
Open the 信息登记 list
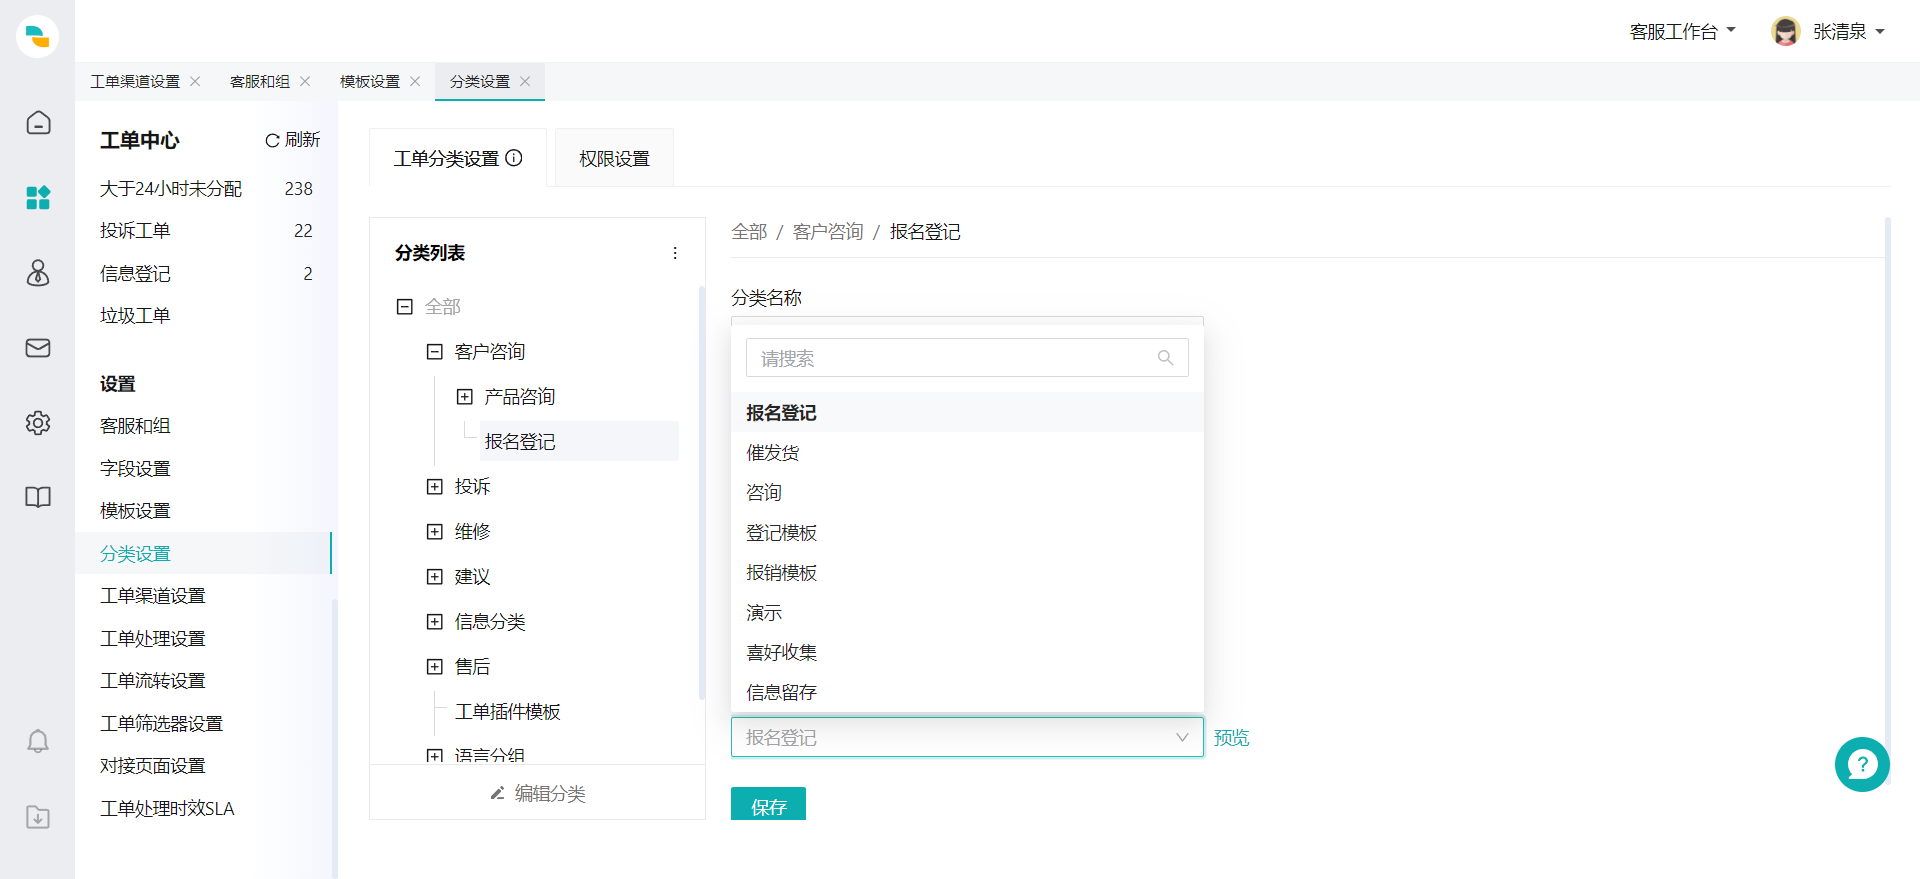click(x=206, y=273)
